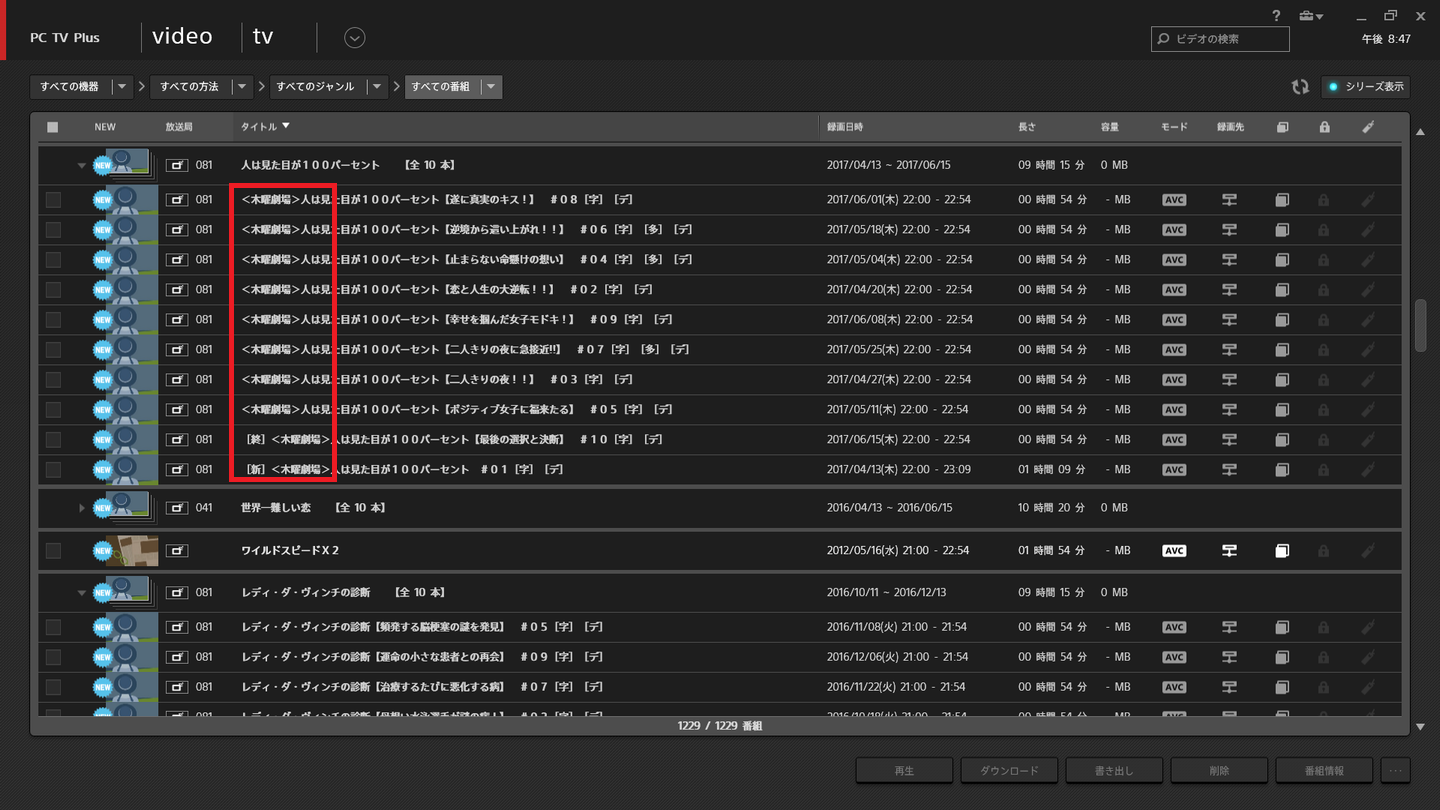Screen dimensions: 1440x810
Task: Switch to the tv tab
Action: (263, 37)
